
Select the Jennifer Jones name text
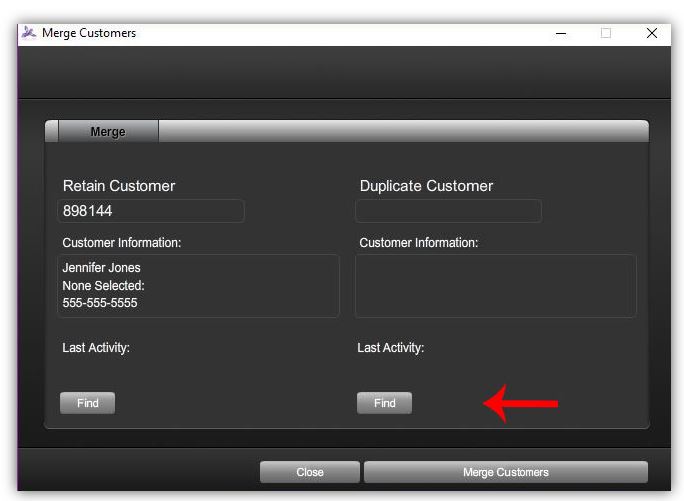(101, 268)
